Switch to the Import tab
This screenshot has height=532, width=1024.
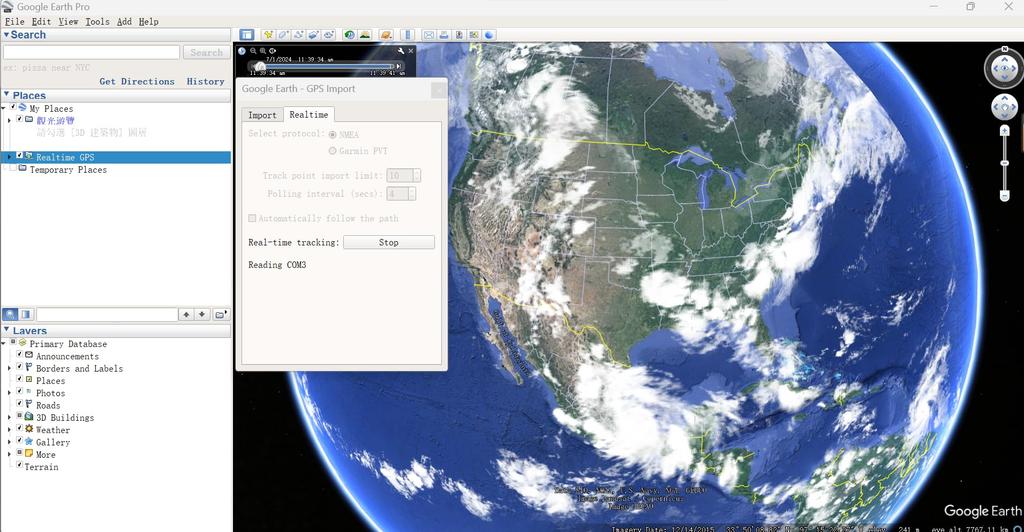point(262,115)
